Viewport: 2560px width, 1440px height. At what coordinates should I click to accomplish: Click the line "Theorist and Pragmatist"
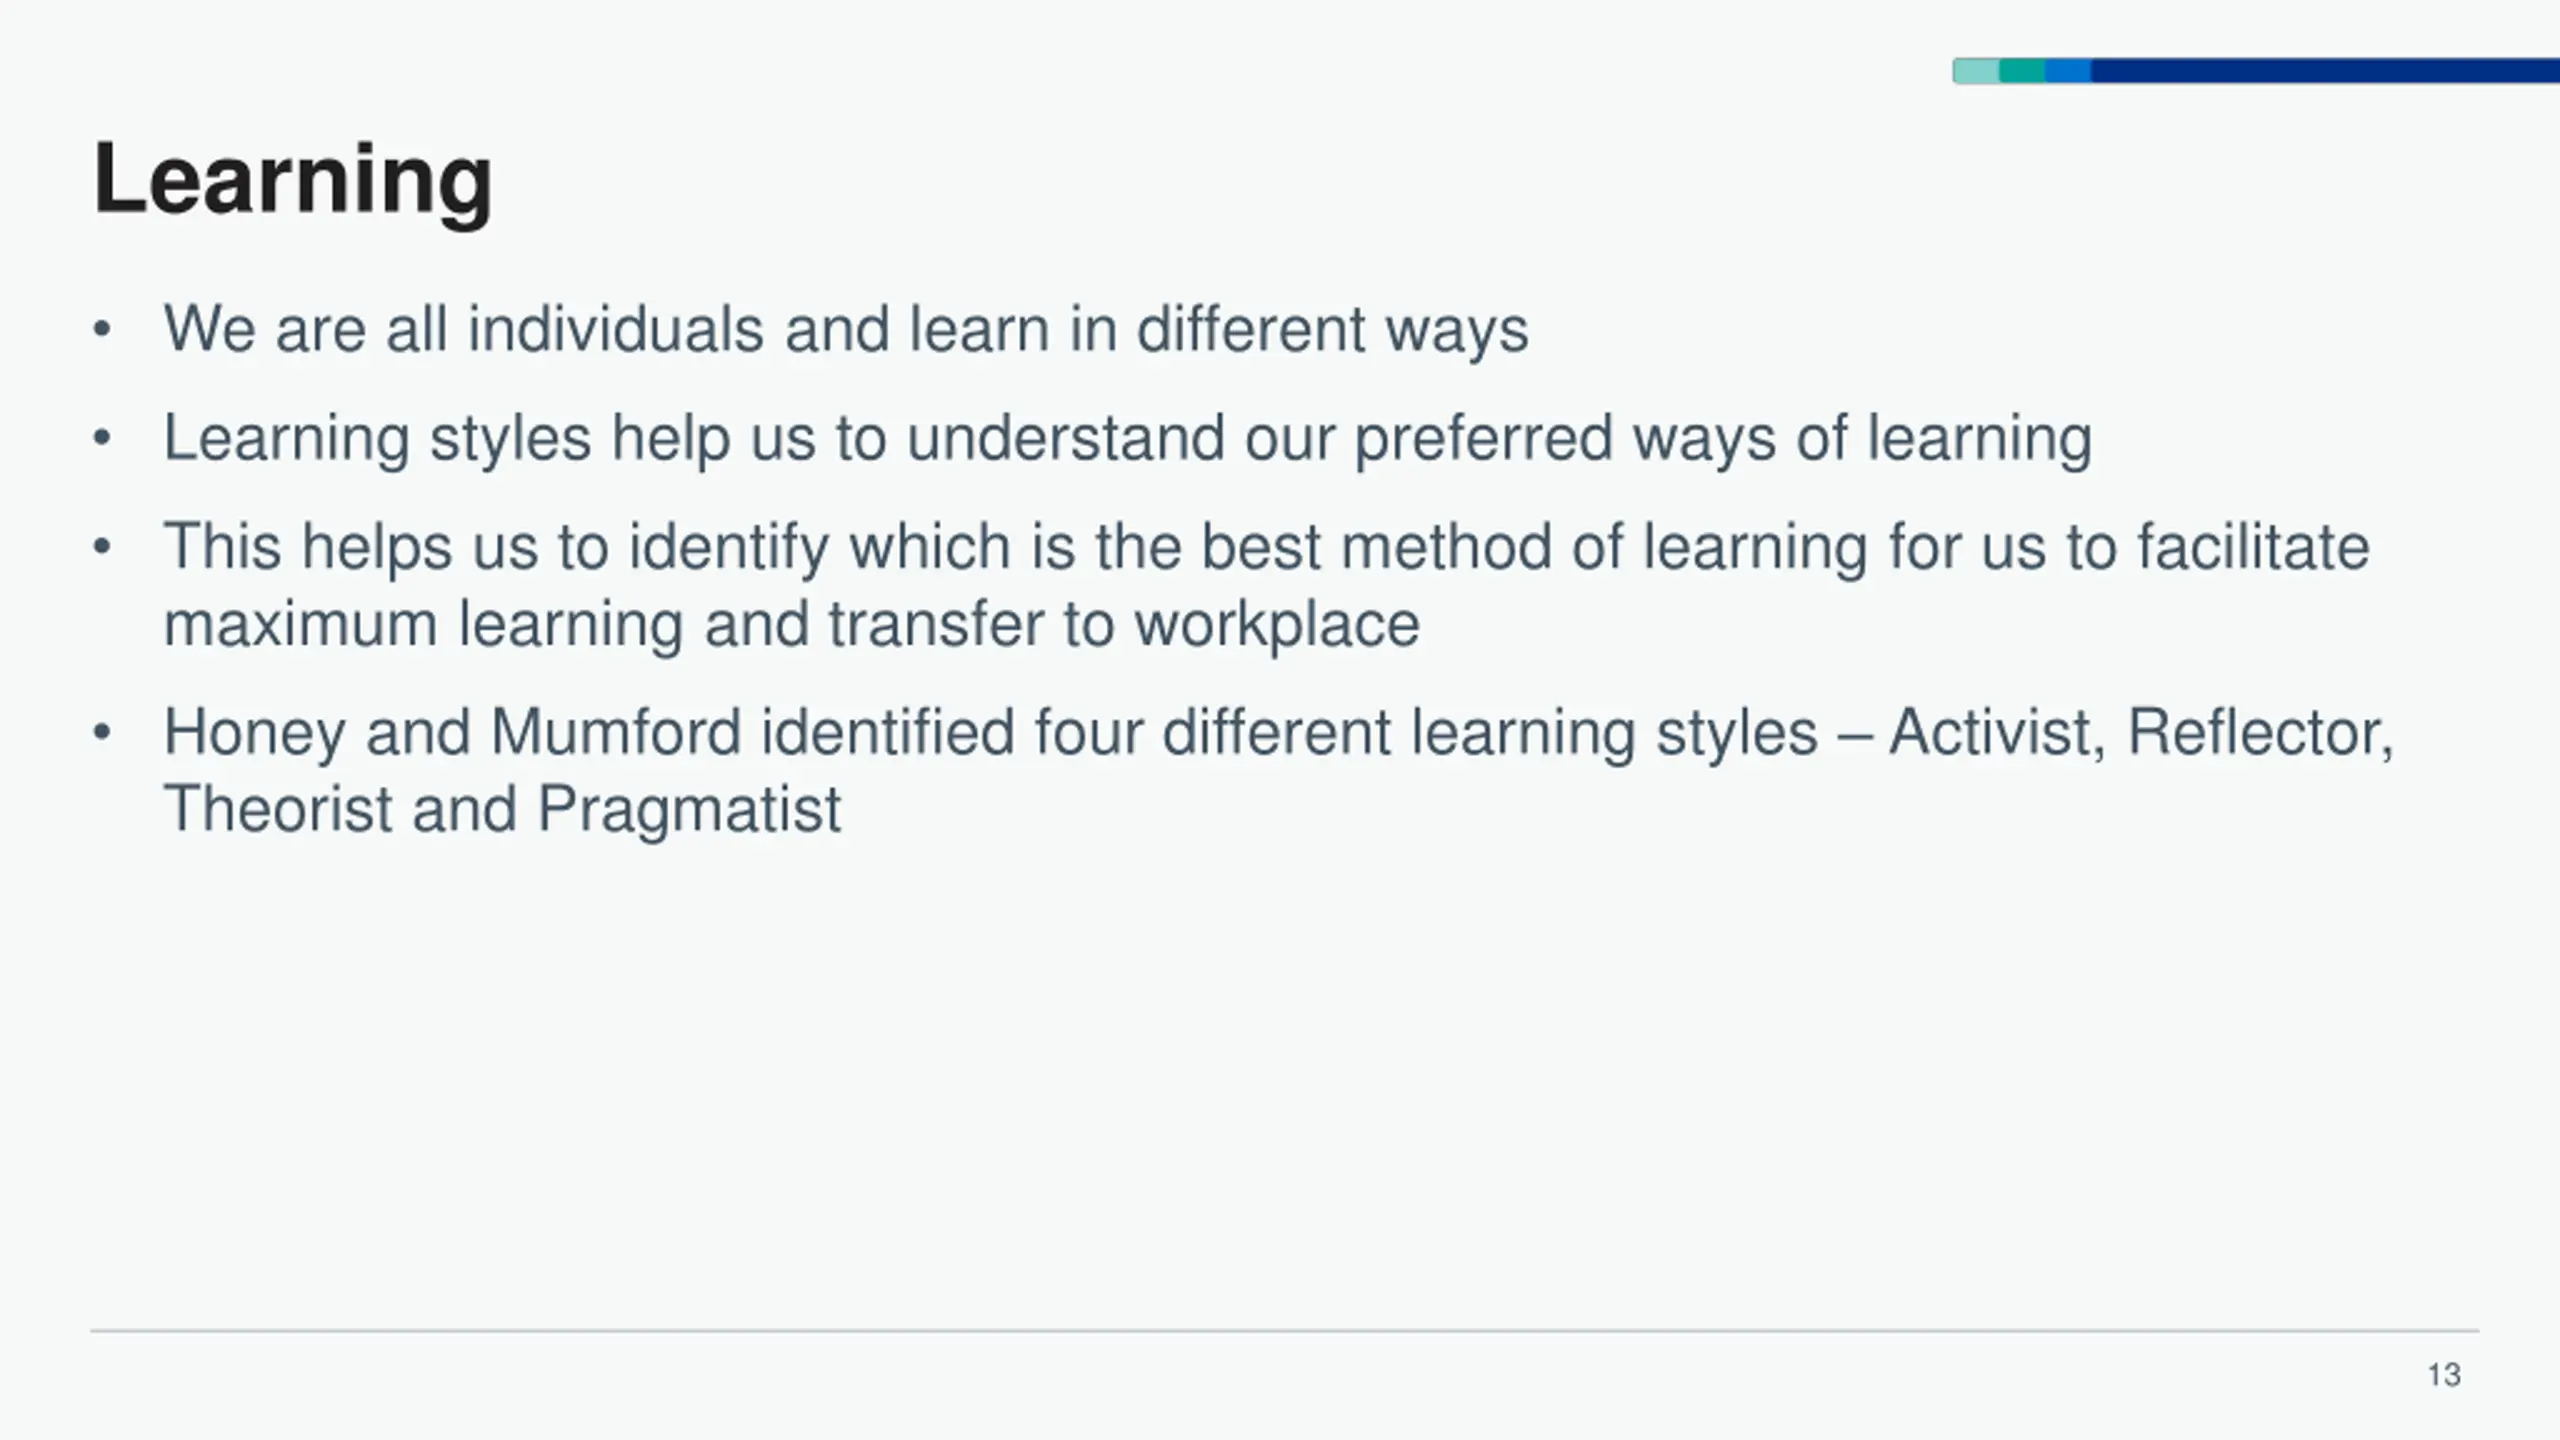click(x=502, y=810)
